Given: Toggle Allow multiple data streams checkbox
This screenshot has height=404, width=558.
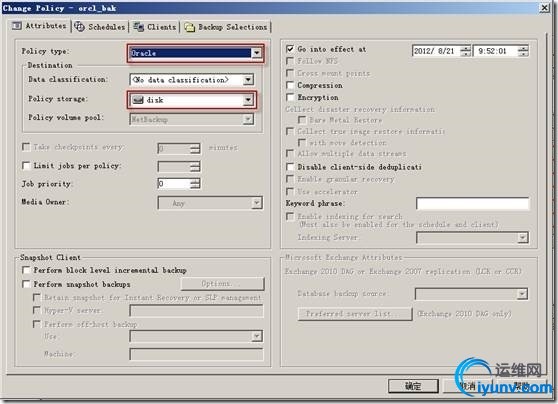Looking at the screenshot, I should (x=290, y=153).
